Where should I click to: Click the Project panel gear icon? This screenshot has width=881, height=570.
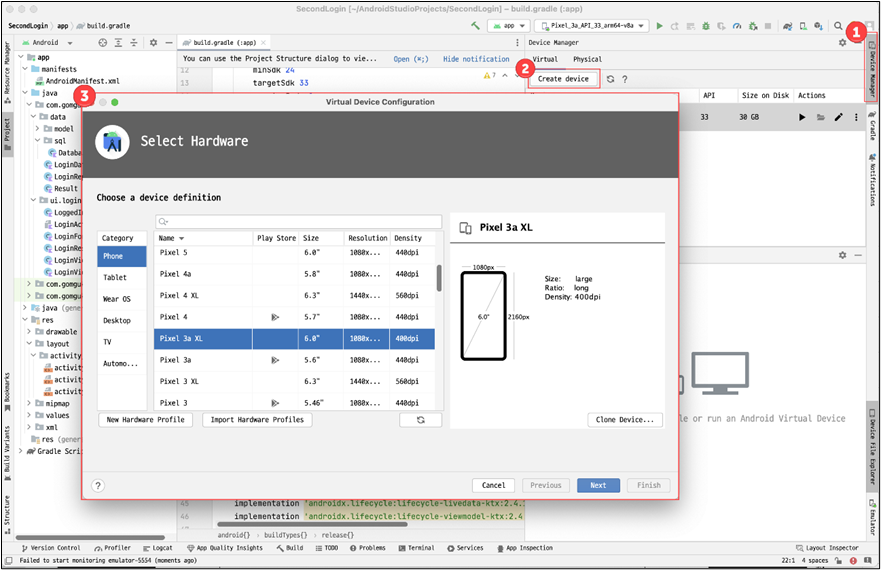(153, 43)
